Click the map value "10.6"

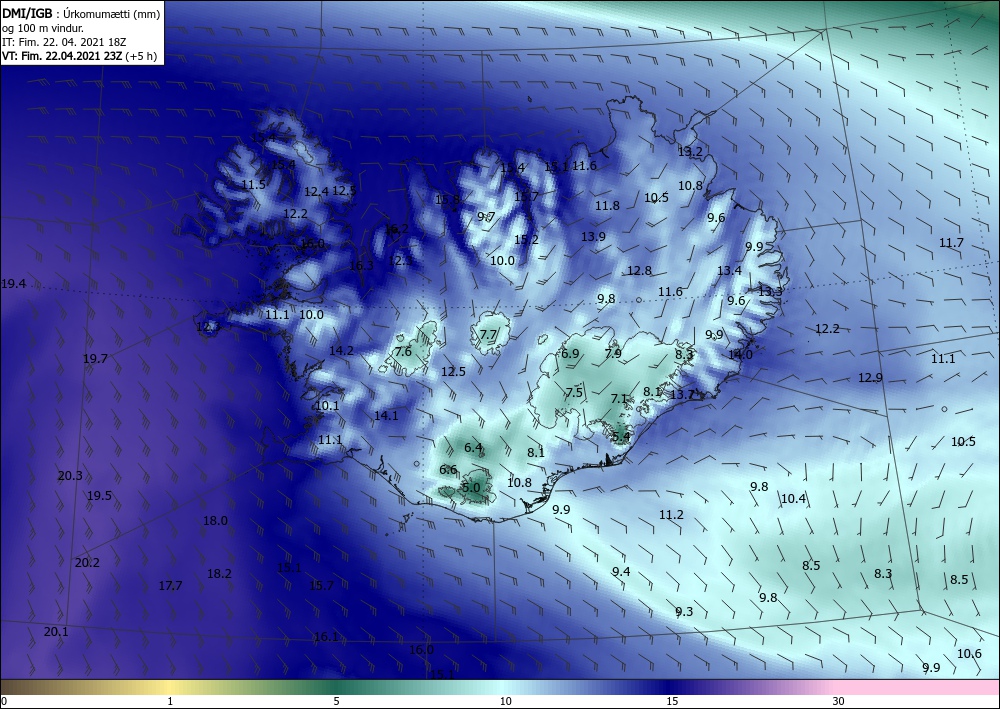coord(969,654)
